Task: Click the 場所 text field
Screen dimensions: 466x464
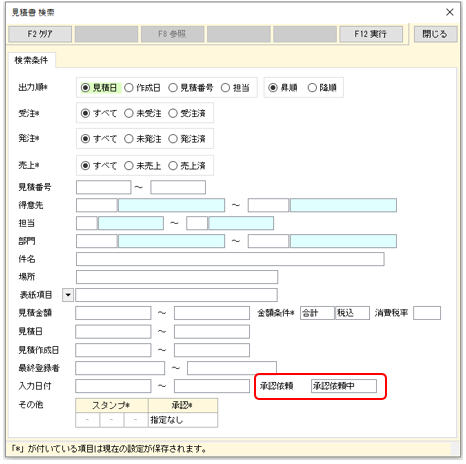Action: click(177, 277)
